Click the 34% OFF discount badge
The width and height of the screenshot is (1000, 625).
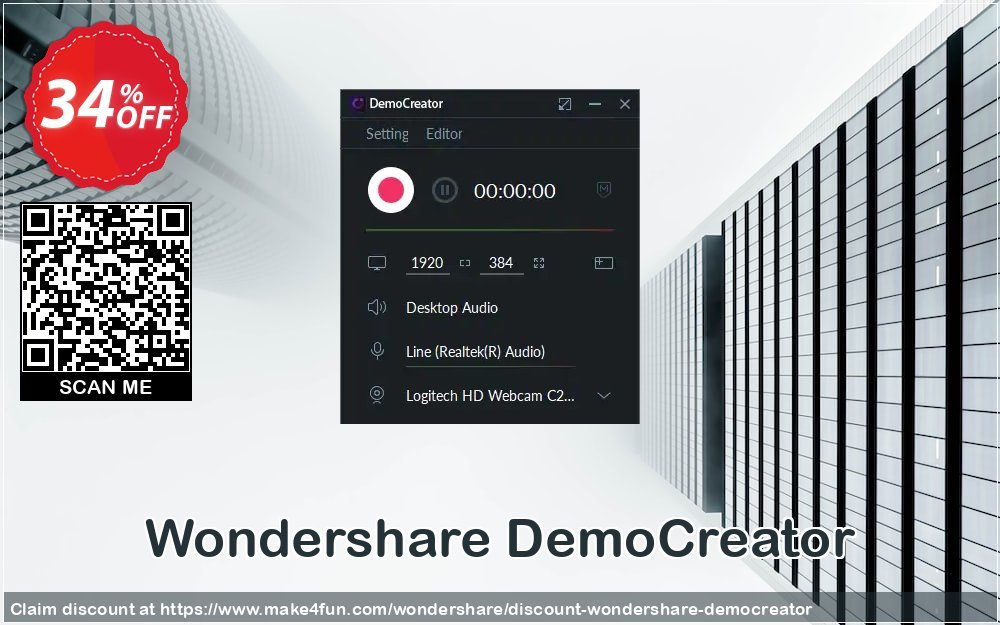tap(106, 106)
